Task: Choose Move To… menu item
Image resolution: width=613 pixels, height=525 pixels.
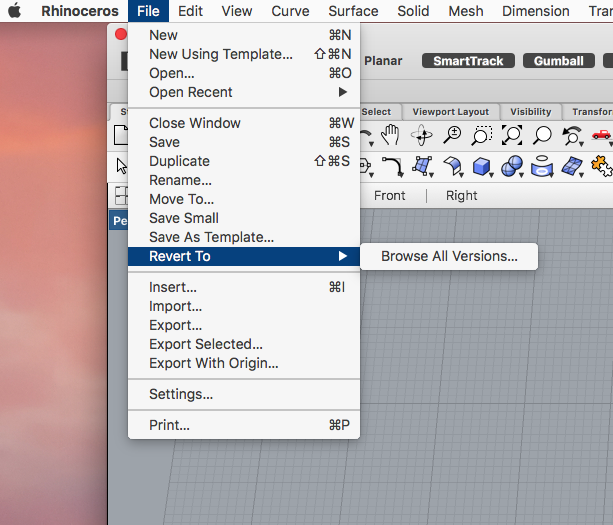Action: click(244, 199)
